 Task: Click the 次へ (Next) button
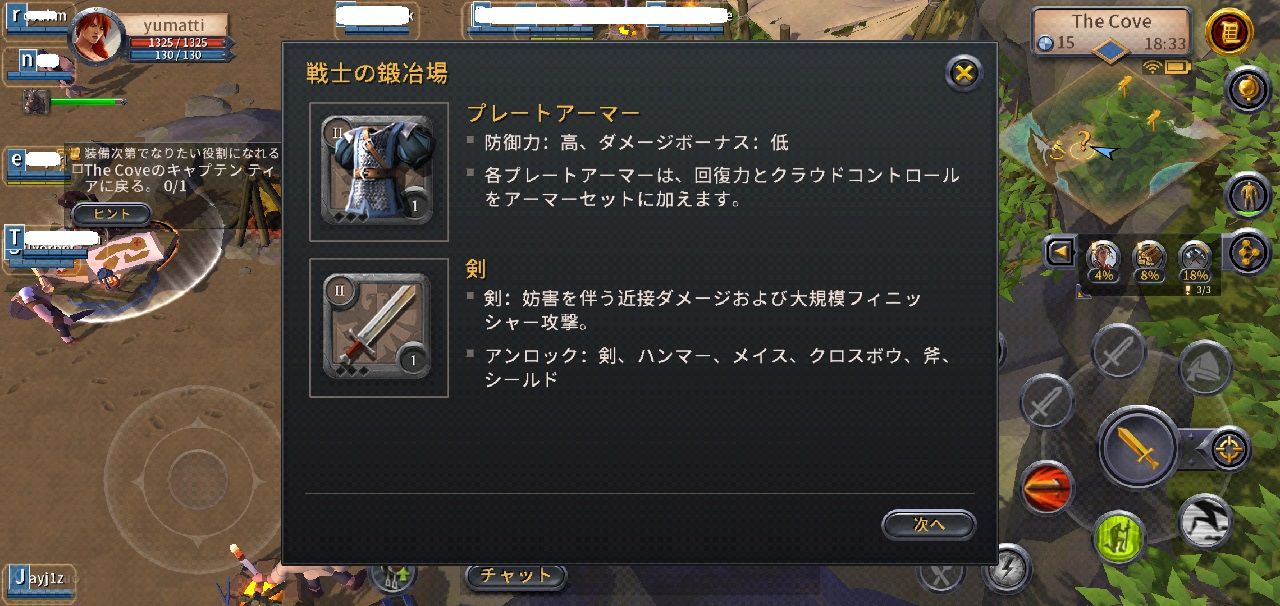[928, 525]
